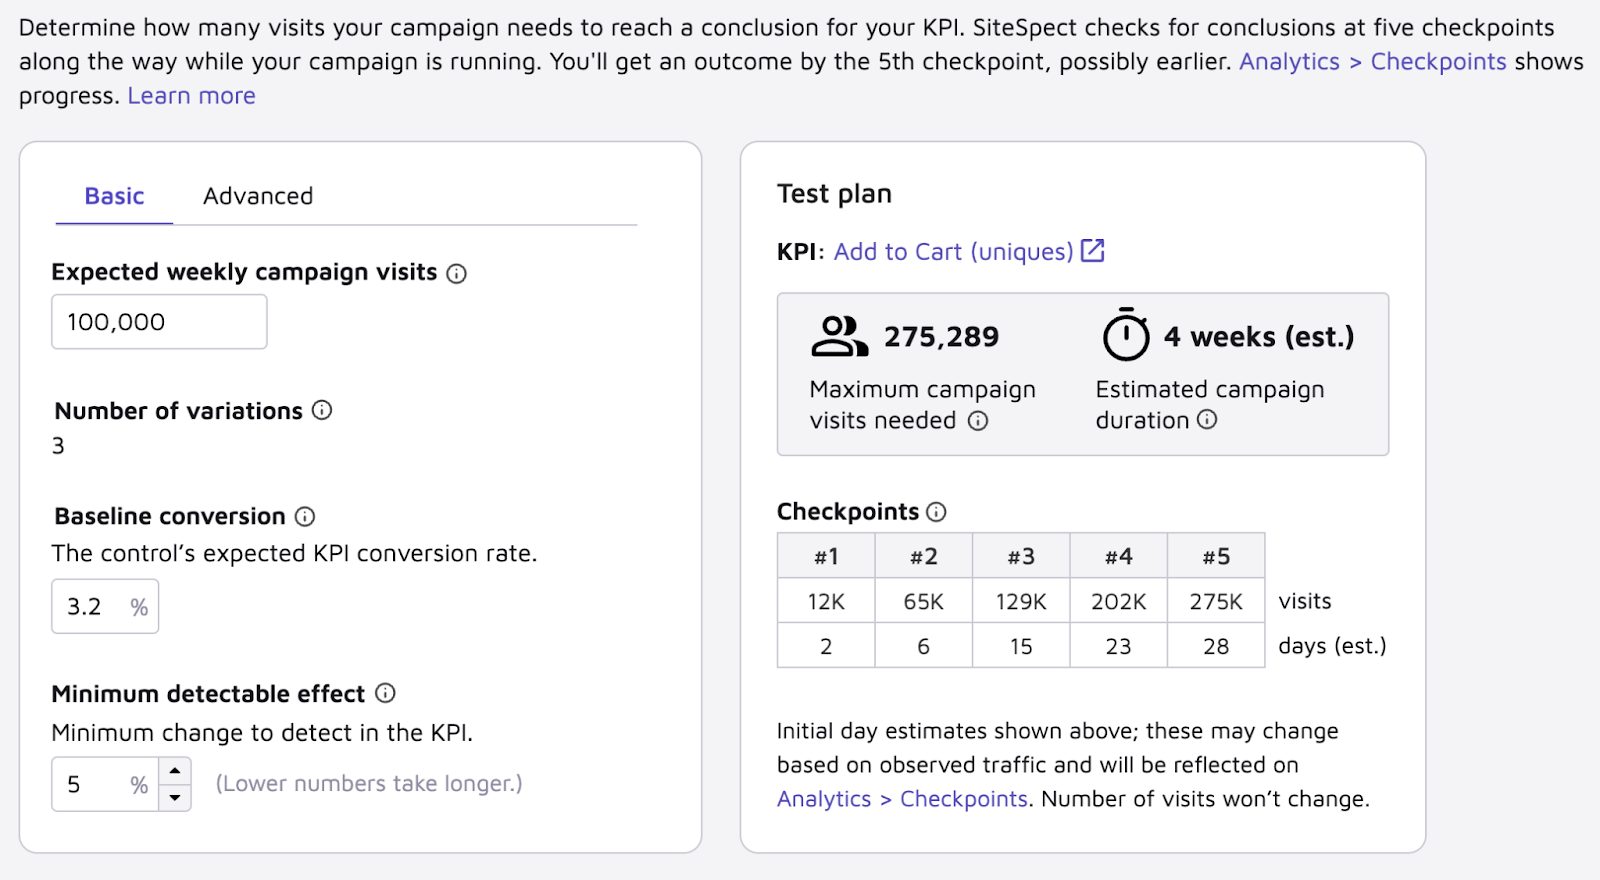The image size is (1600, 880).
Task: Increase minimum detectable effect with up arrow
Action: pyautogui.click(x=175, y=771)
